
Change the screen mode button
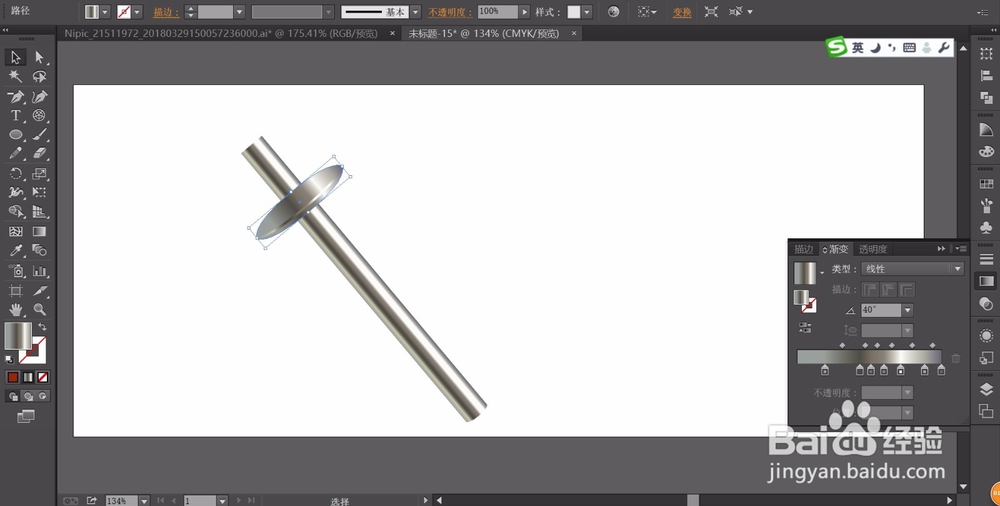(x=26, y=417)
